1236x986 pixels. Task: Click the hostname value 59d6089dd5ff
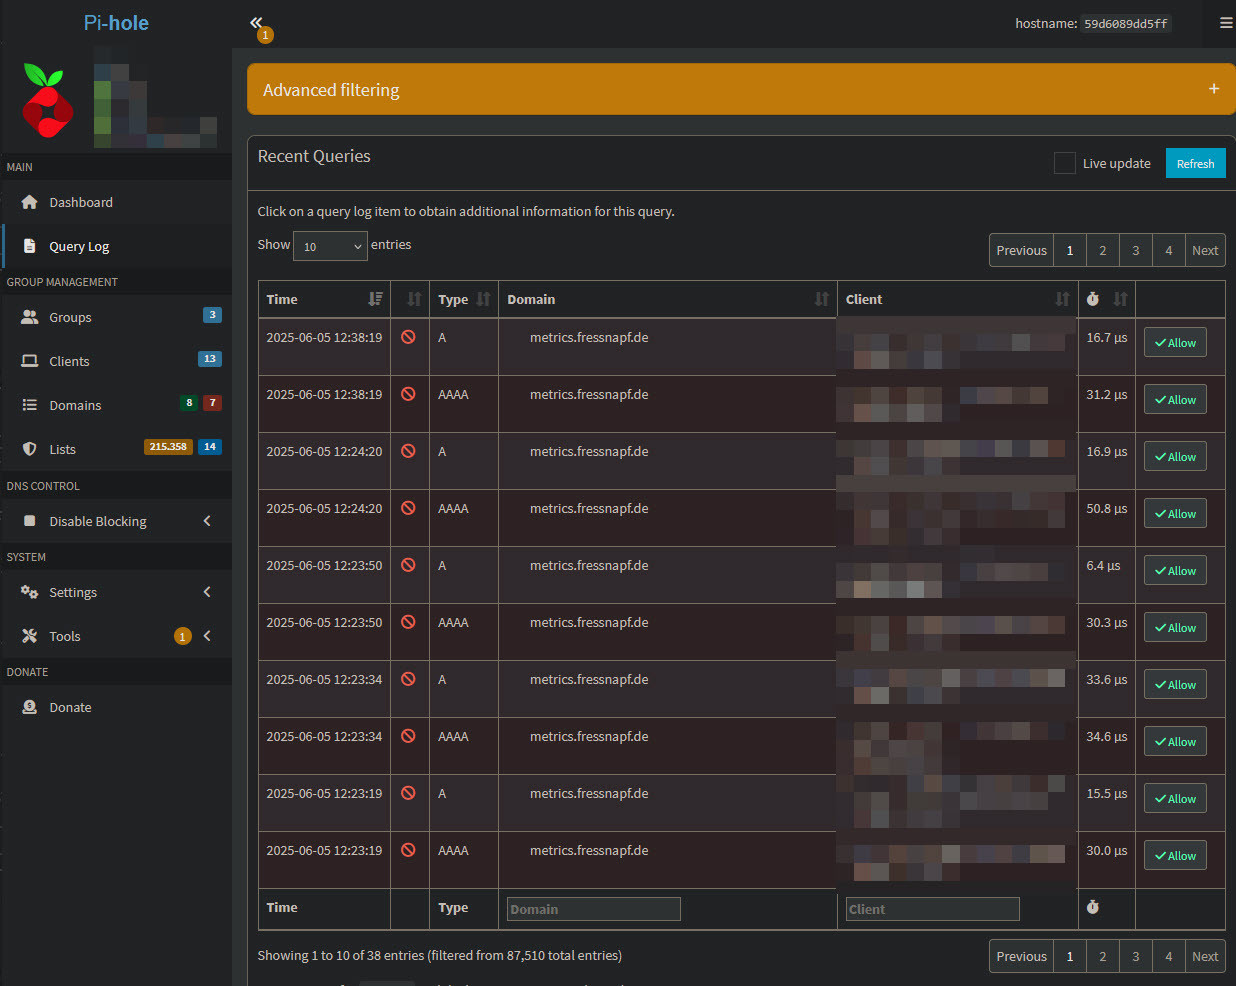(x=1126, y=24)
